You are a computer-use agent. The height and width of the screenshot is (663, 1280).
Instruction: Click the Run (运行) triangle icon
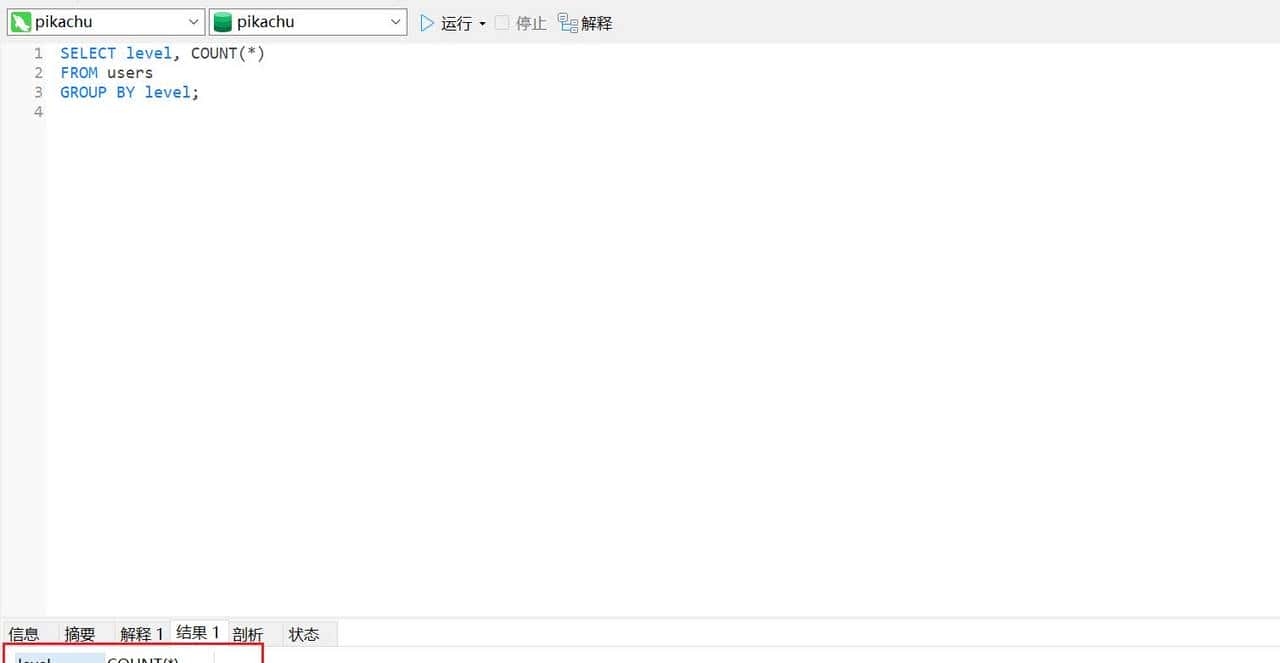tap(426, 23)
